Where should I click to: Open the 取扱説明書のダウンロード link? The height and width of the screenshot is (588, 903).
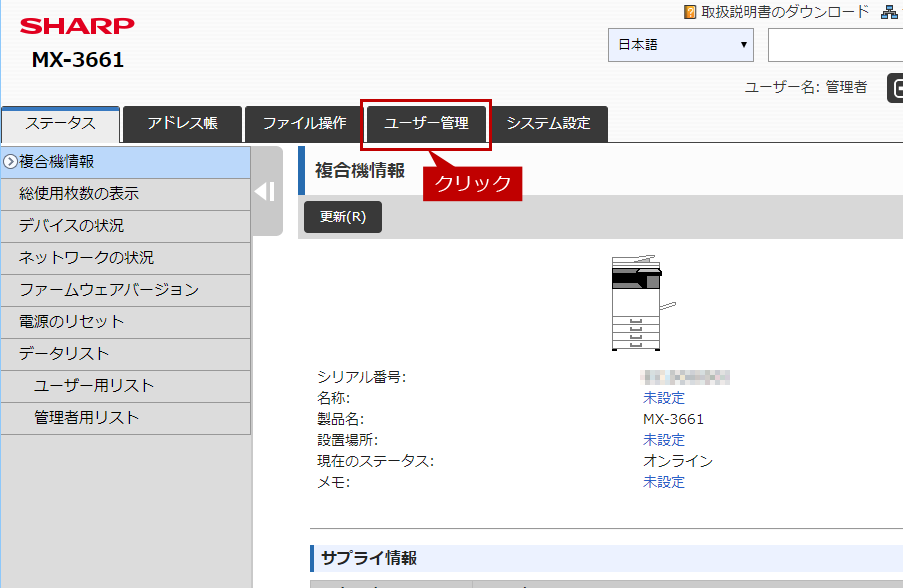(x=784, y=12)
